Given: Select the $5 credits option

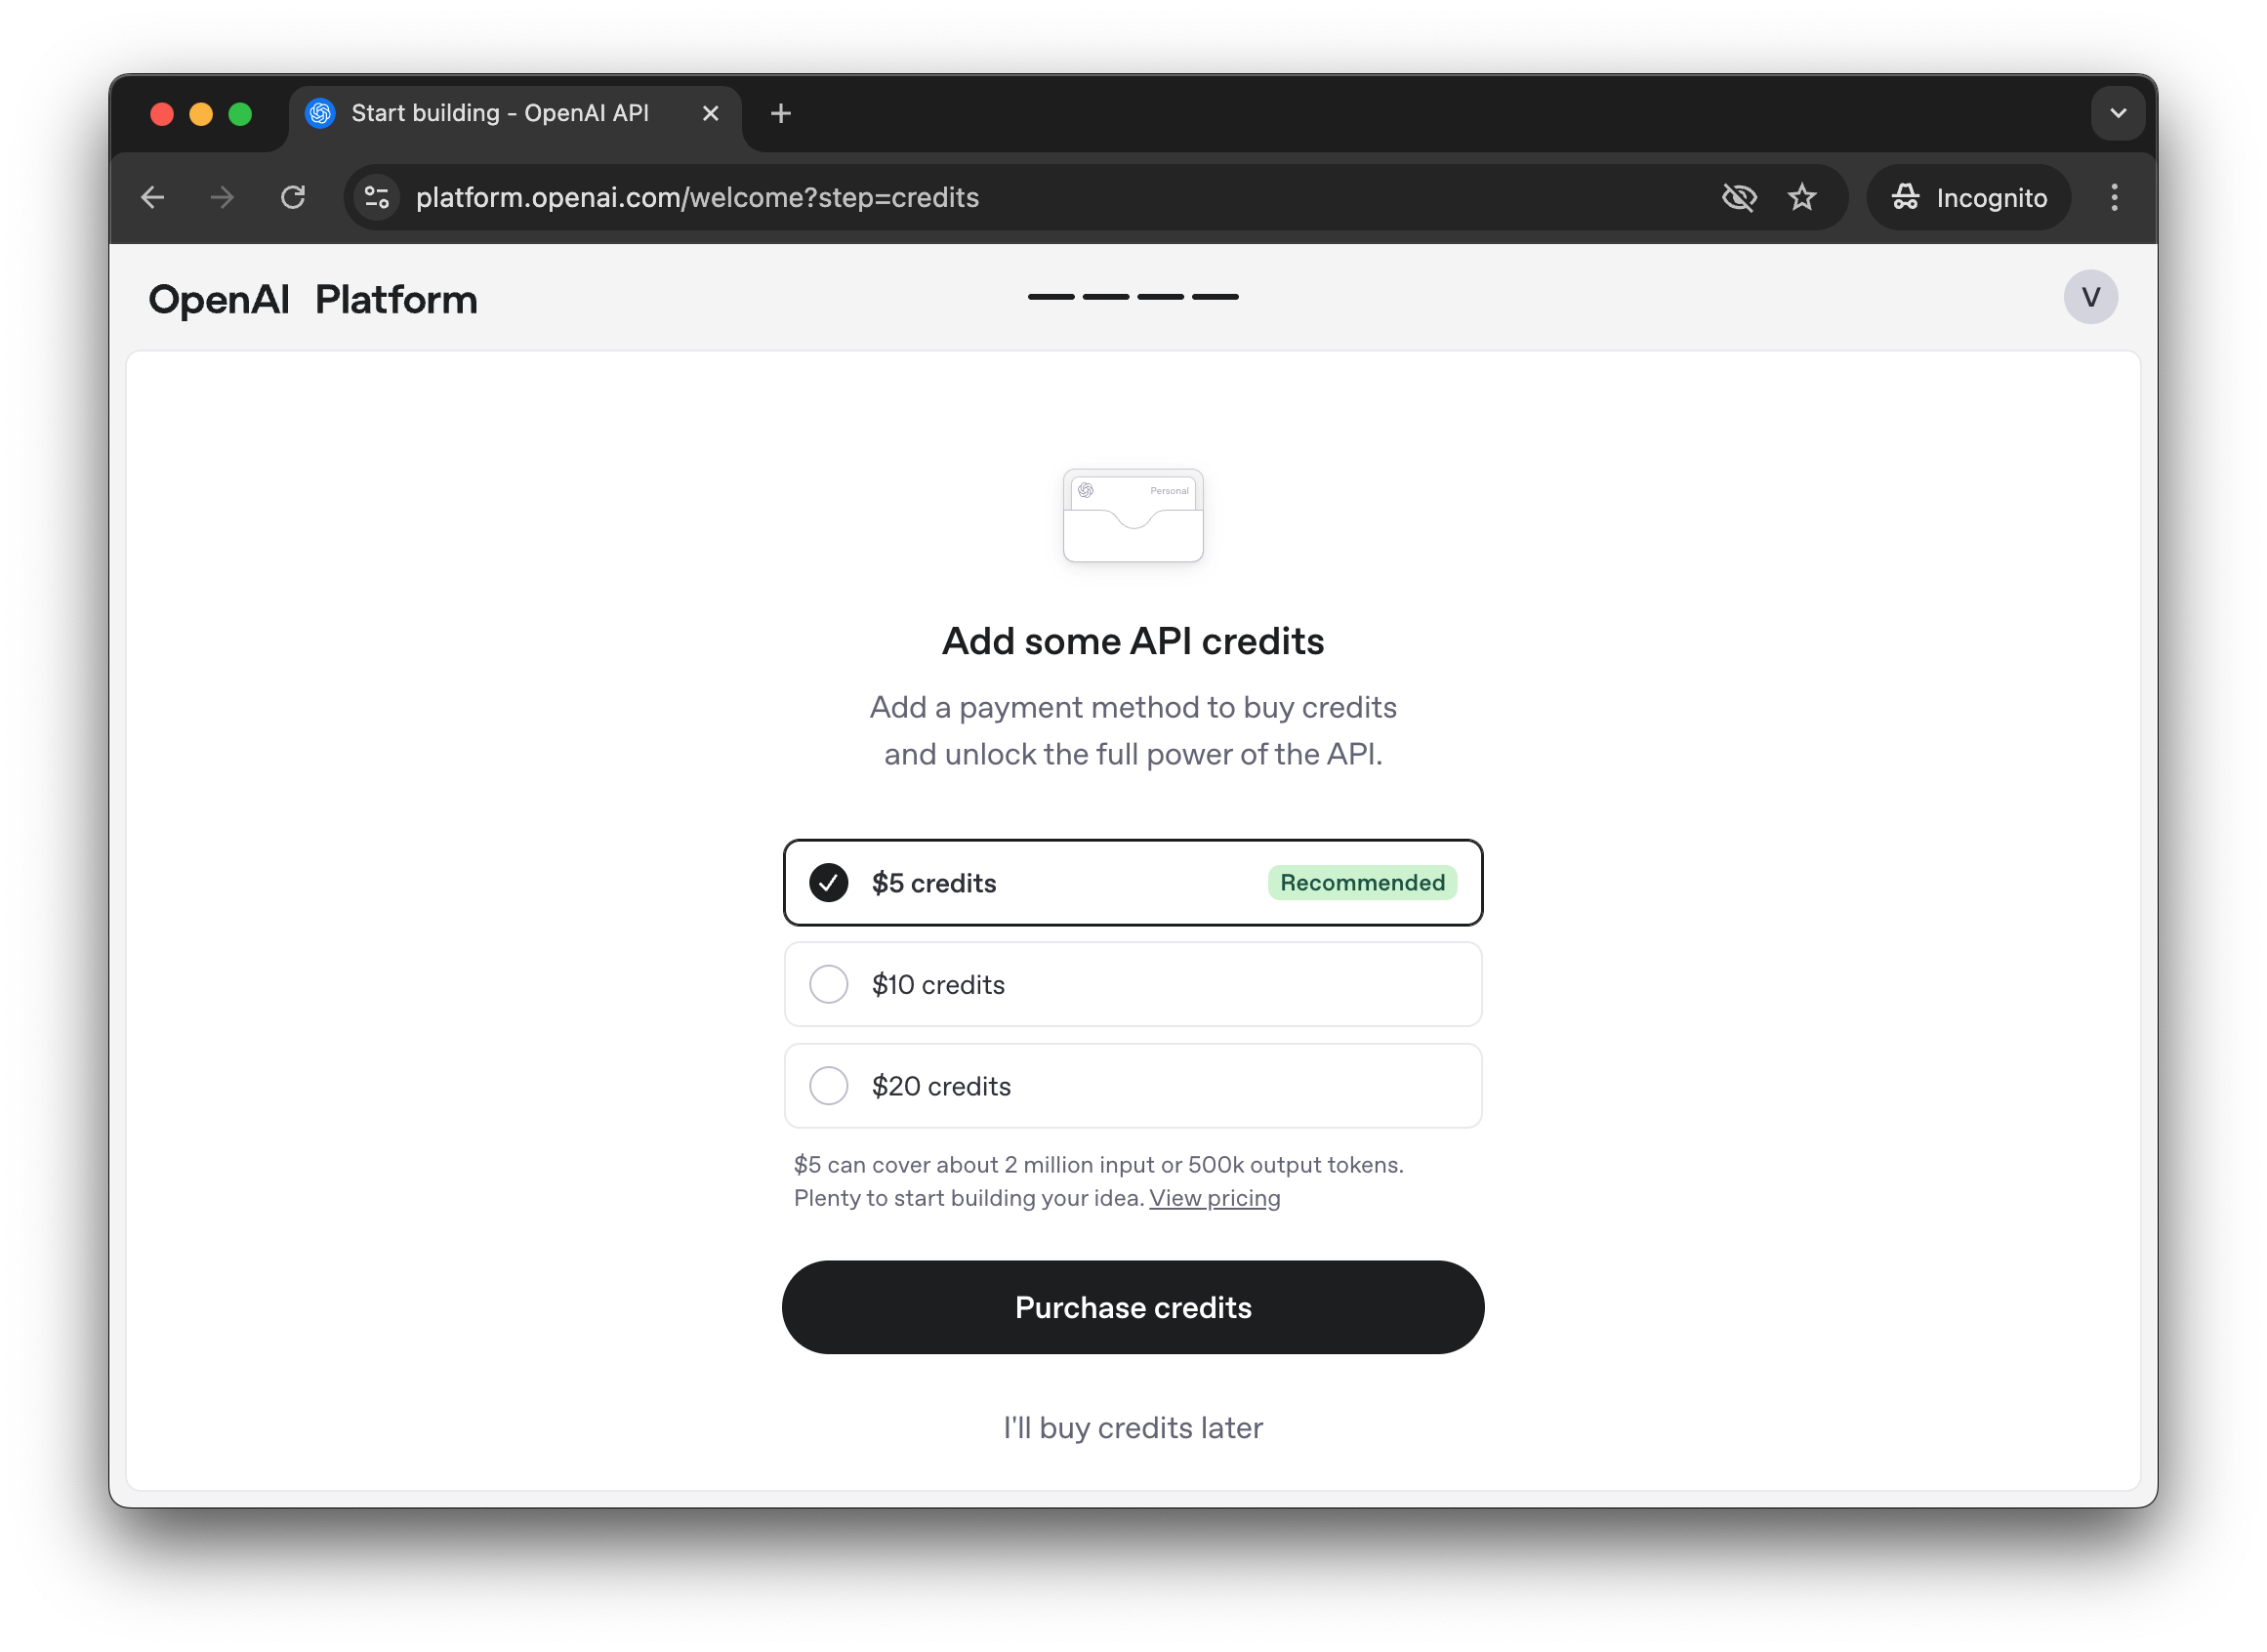Looking at the screenshot, I should (1133, 883).
